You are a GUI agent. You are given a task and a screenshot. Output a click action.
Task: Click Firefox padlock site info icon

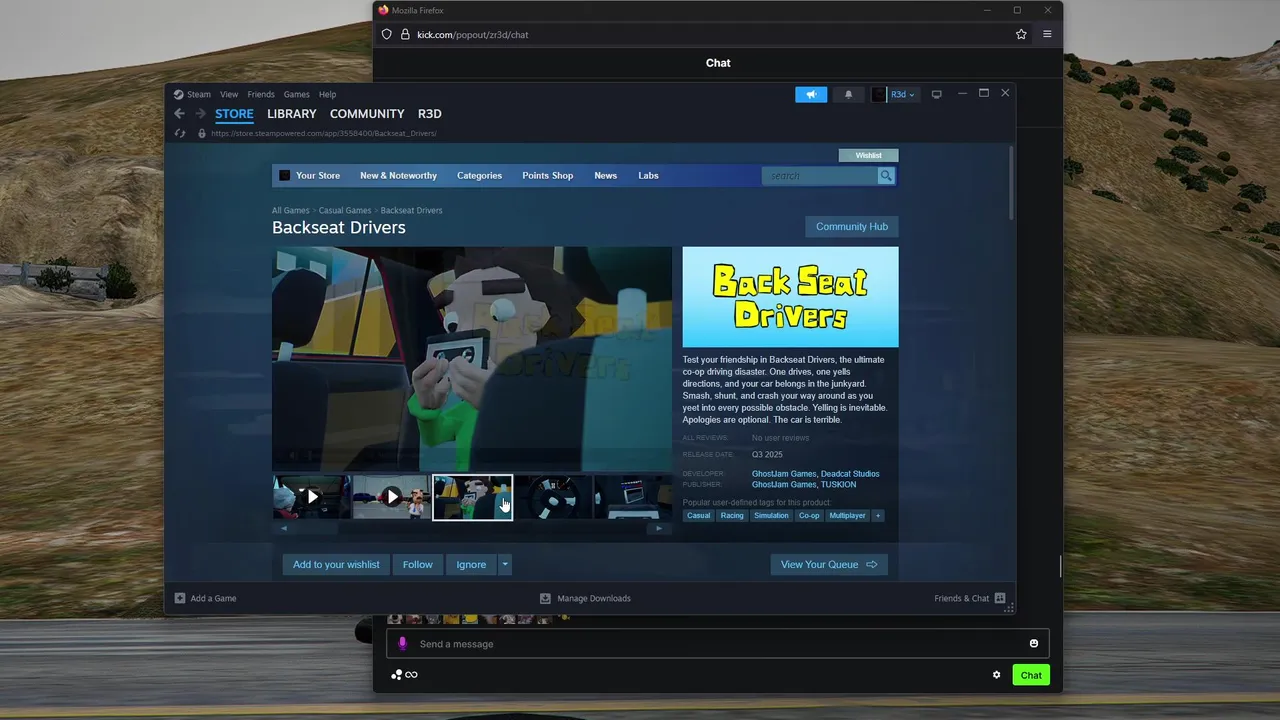(405, 34)
